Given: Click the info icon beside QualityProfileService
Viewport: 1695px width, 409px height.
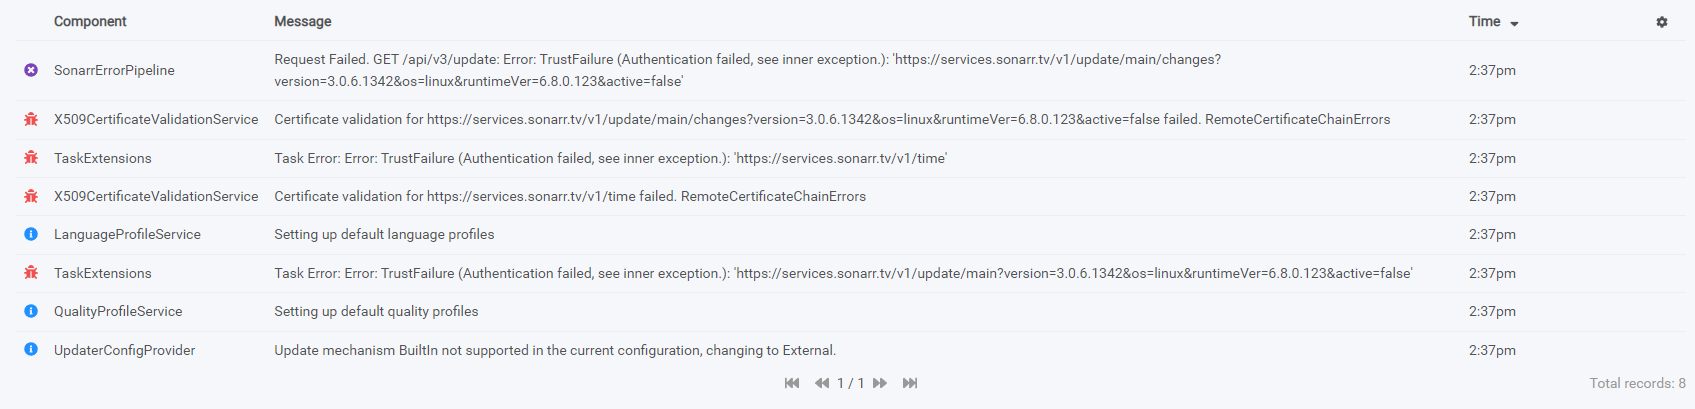Looking at the screenshot, I should point(31,311).
